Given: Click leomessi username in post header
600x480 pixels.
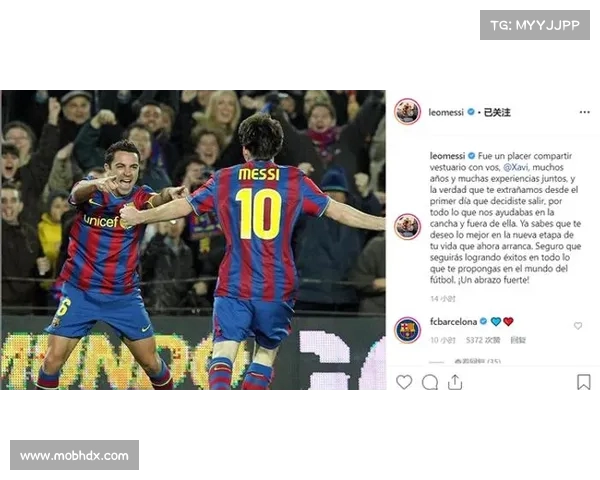Looking at the screenshot, I should pyautogui.click(x=446, y=112).
